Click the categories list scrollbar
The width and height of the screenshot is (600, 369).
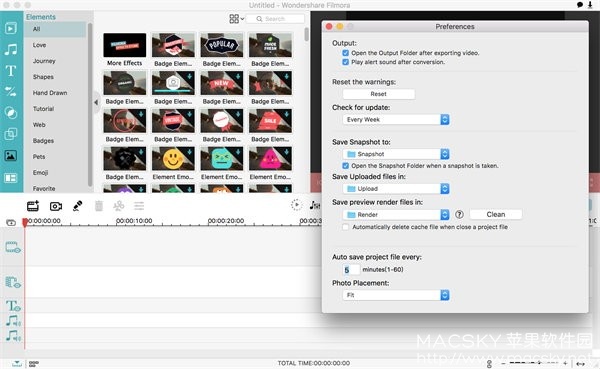[90, 103]
